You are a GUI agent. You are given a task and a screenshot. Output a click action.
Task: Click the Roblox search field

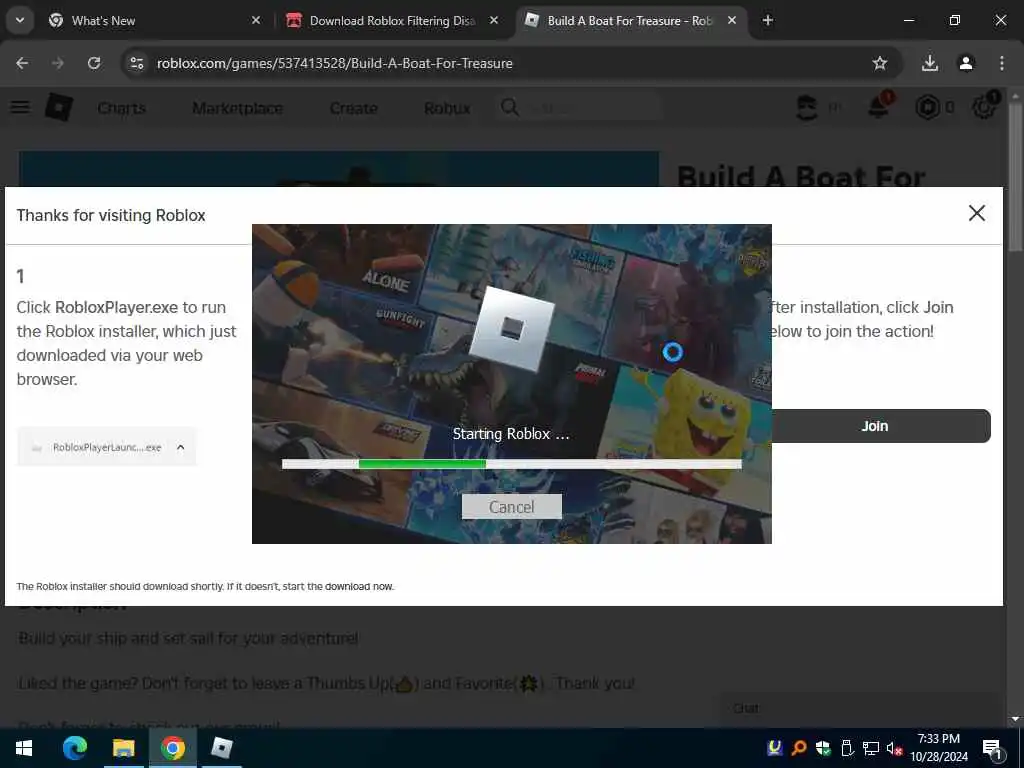click(579, 108)
